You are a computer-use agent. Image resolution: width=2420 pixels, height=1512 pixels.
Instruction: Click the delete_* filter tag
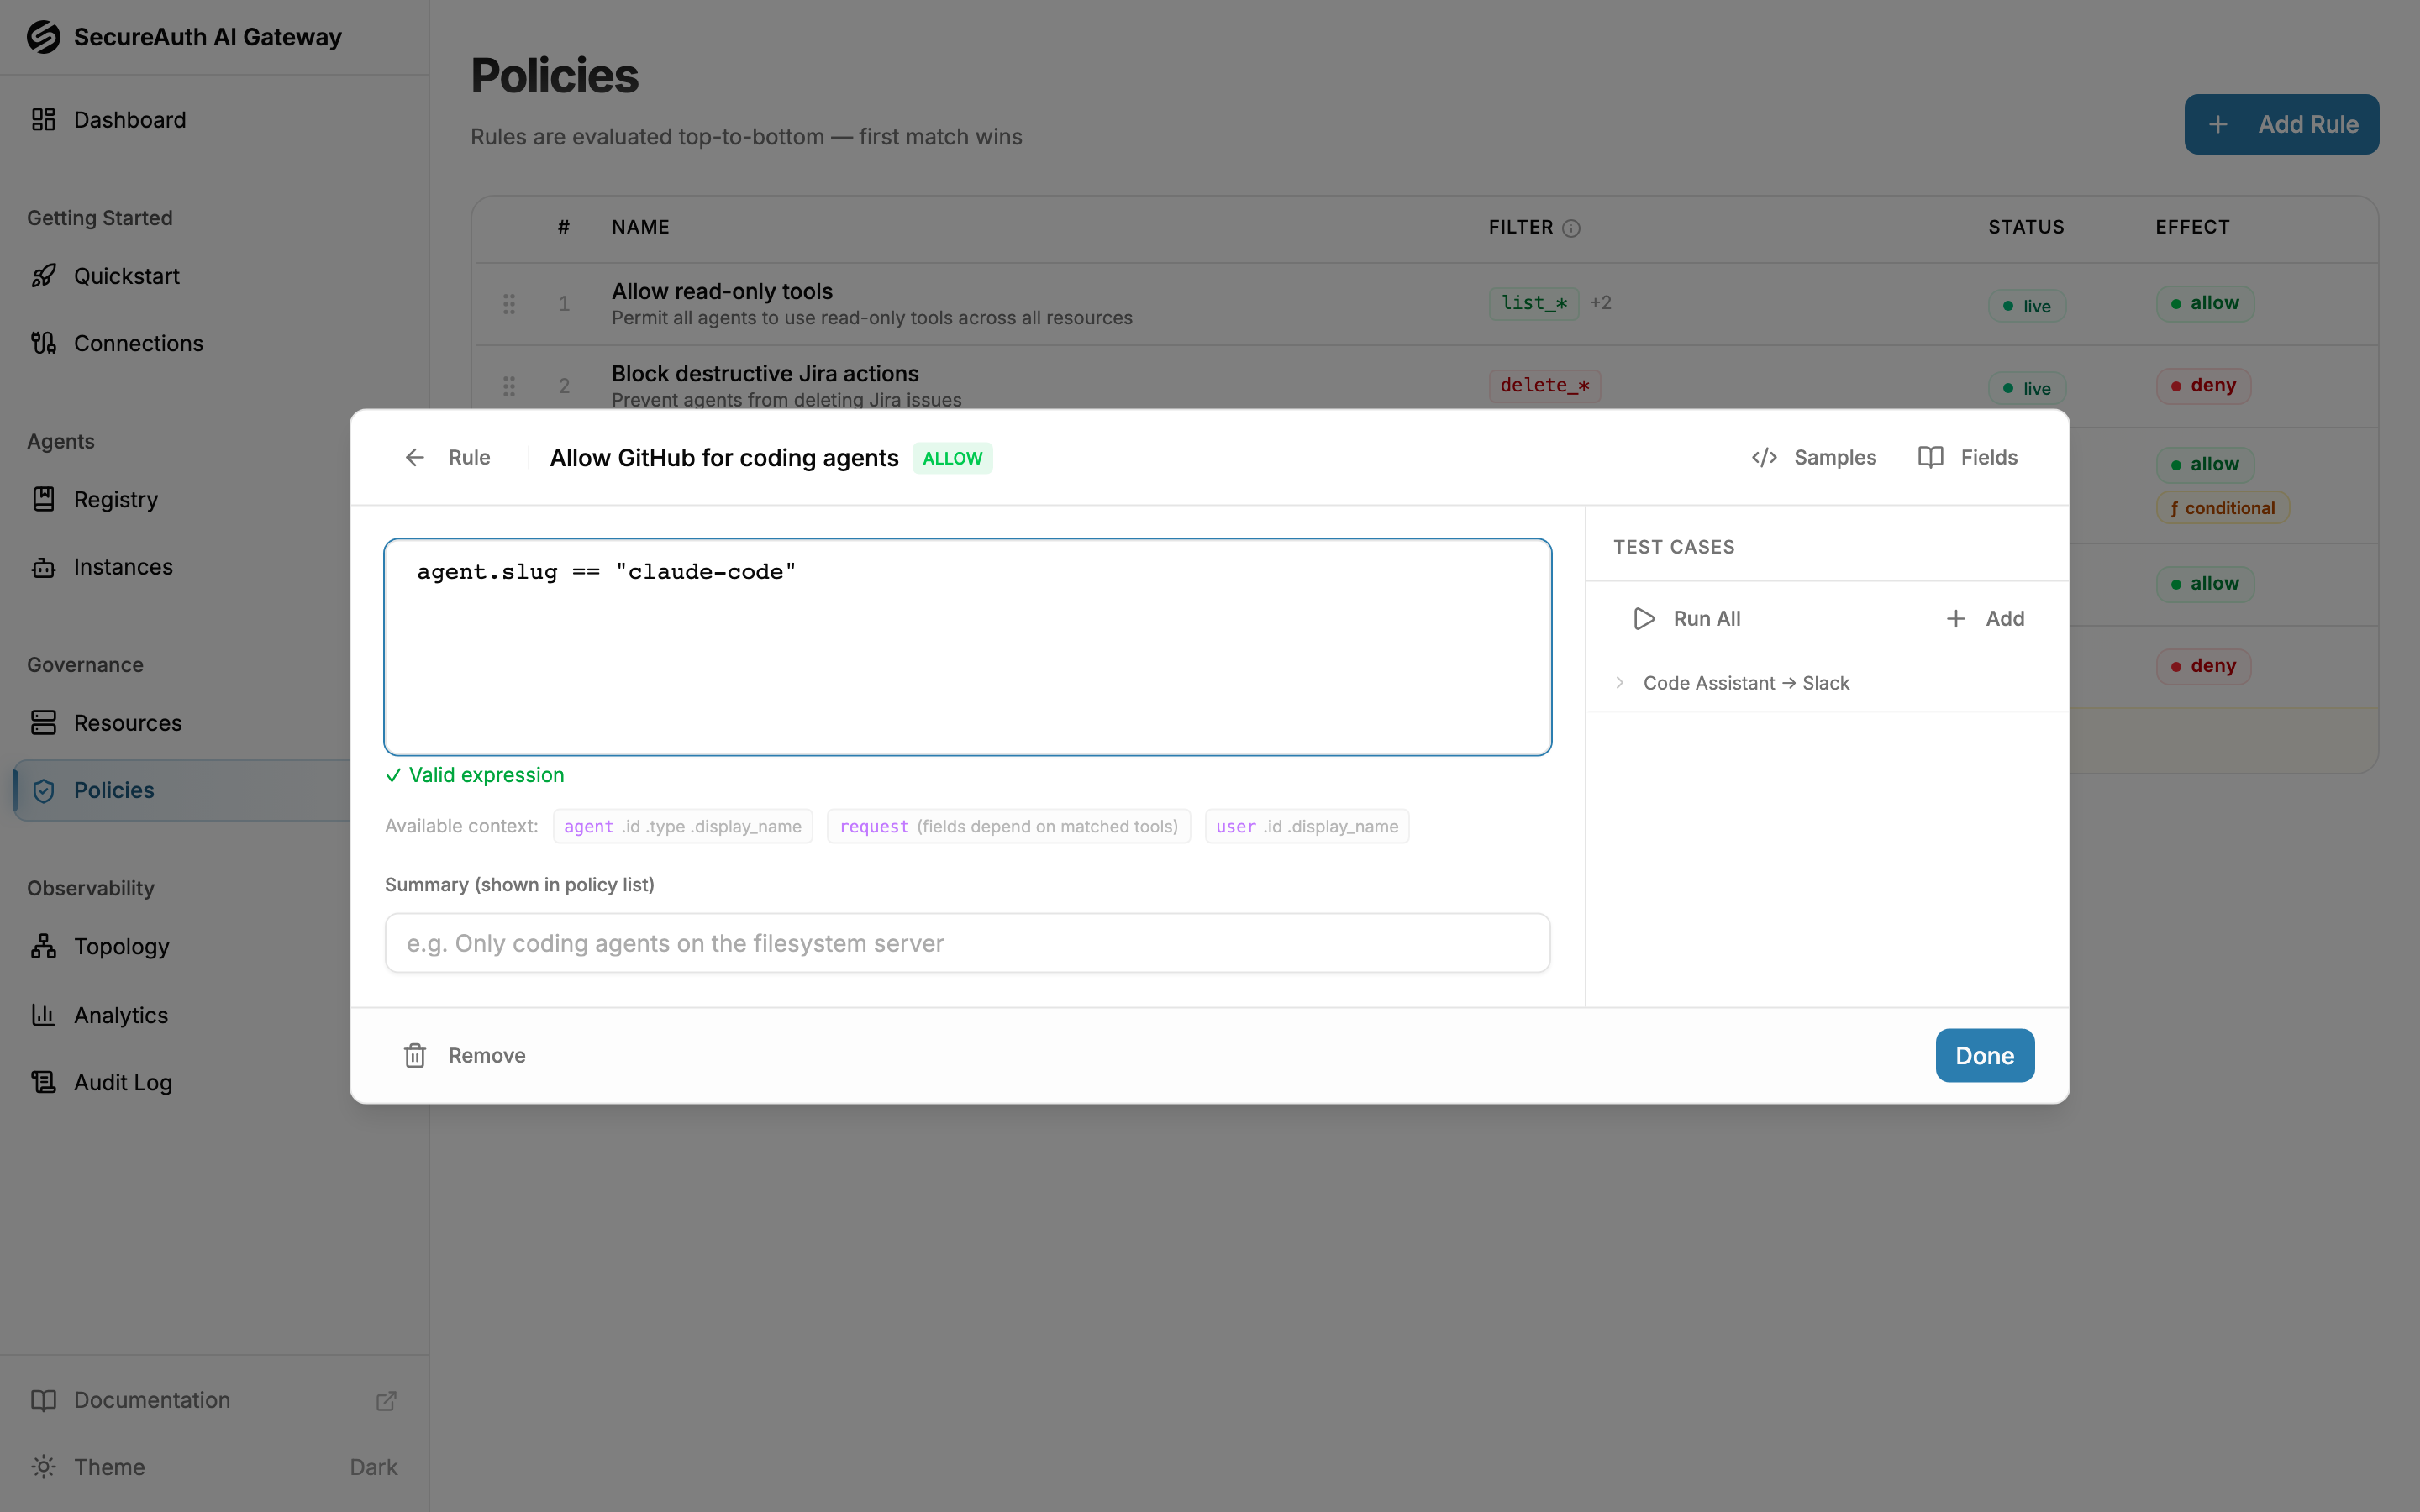tap(1545, 386)
